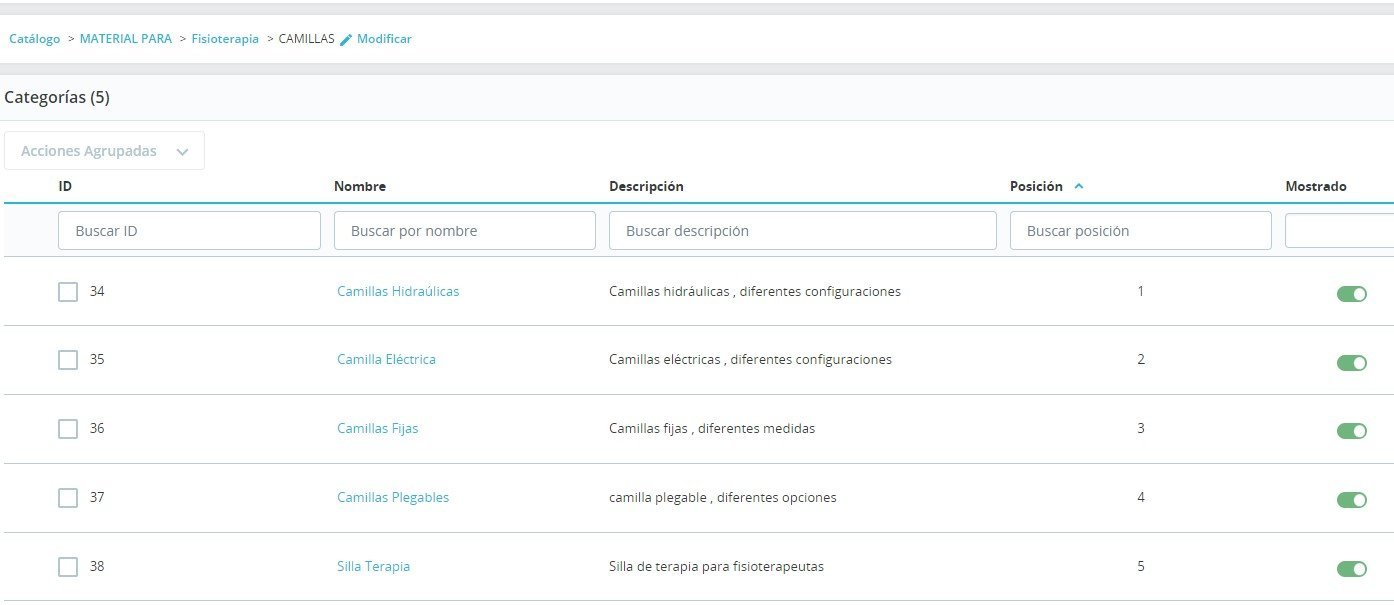The height and width of the screenshot is (605, 1394).
Task: Open the Acciones Agrupadas dropdown
Action: [104, 151]
